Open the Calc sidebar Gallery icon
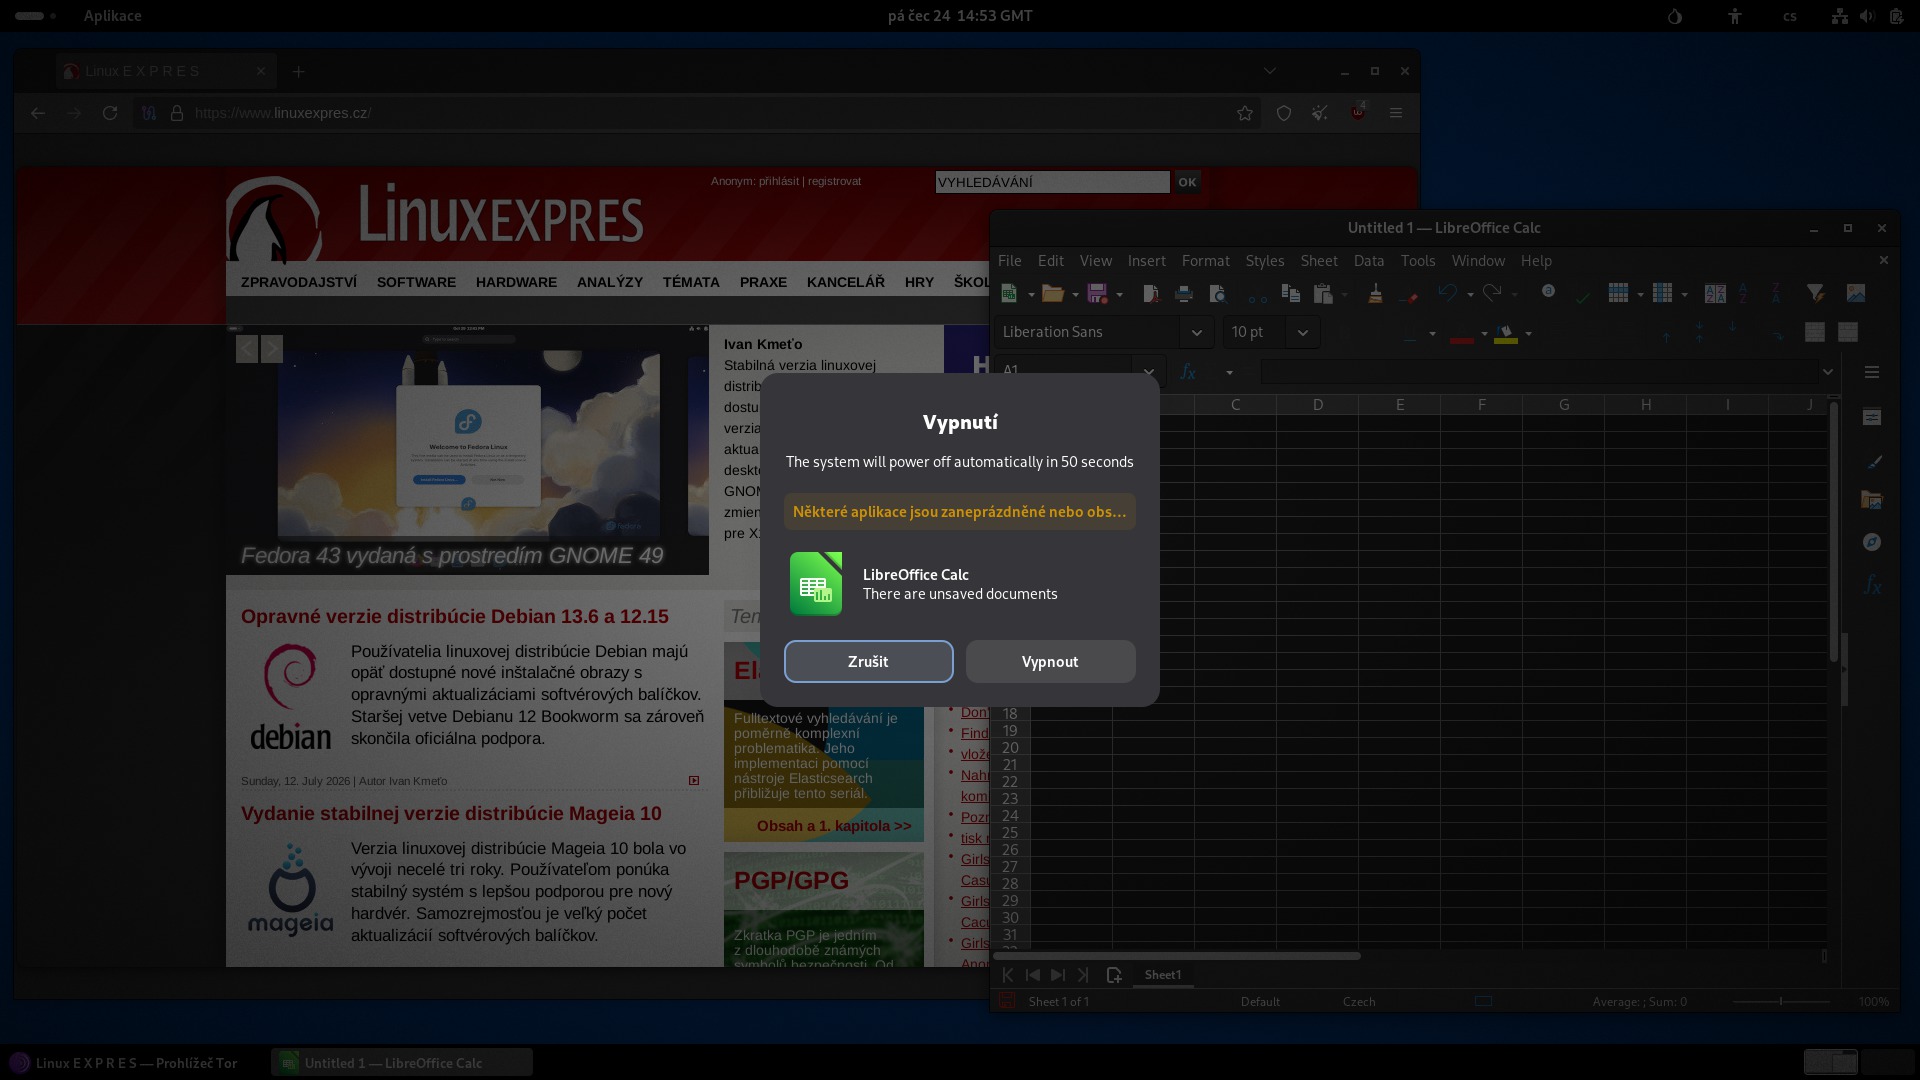The image size is (1920, 1080). point(1872,500)
